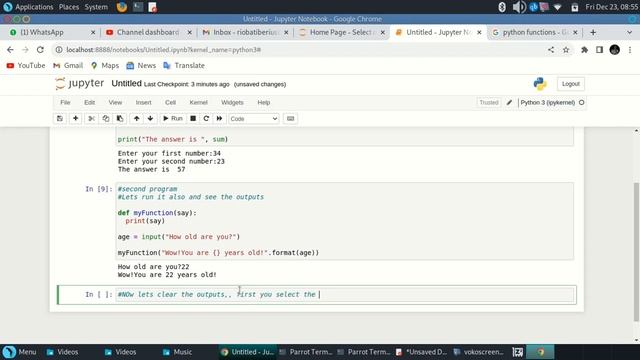Bookmark this page with the star
The width and height of the screenshot is (640, 360).
566,50
